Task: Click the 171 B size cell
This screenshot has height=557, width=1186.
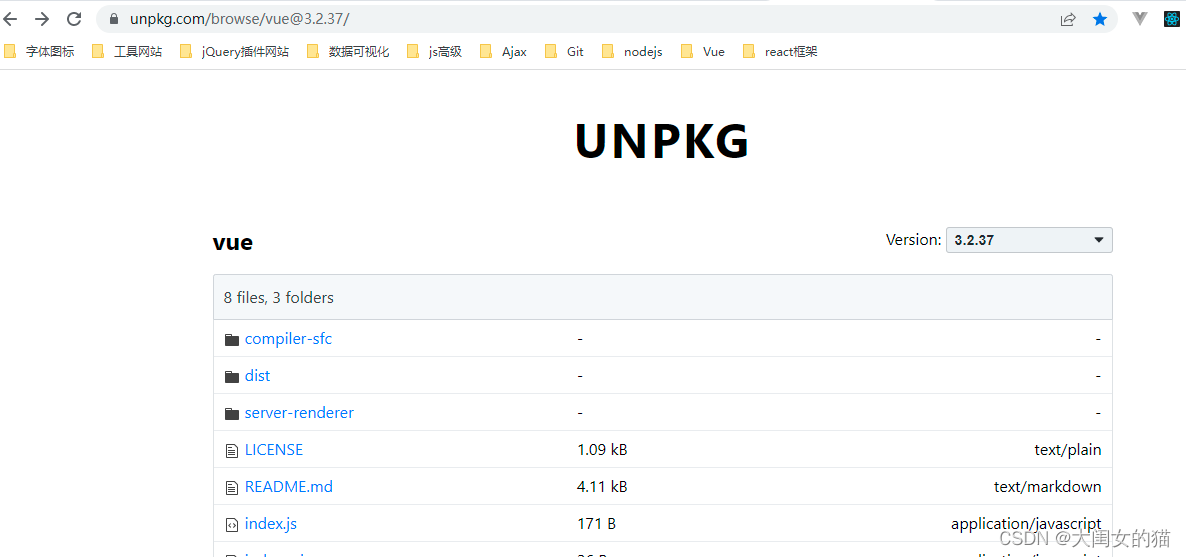Action: 596,524
